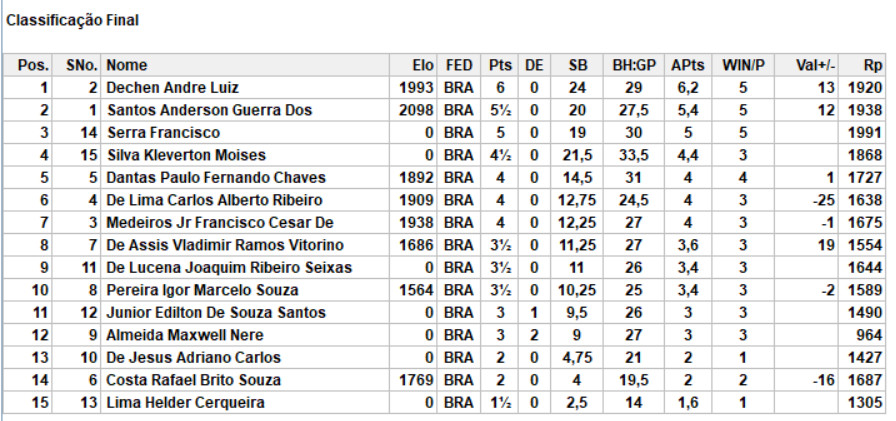Image resolution: width=896 pixels, height=421 pixels.
Task: Select player Santos Anderson Guerra Dos
Action: (210, 110)
